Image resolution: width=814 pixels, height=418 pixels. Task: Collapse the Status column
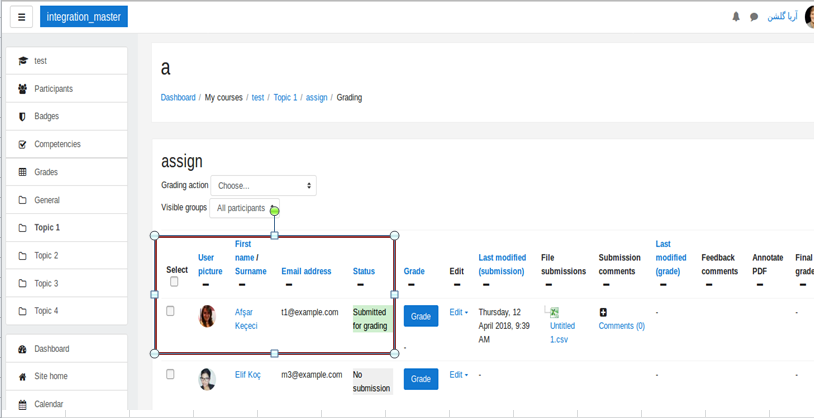pos(360,285)
